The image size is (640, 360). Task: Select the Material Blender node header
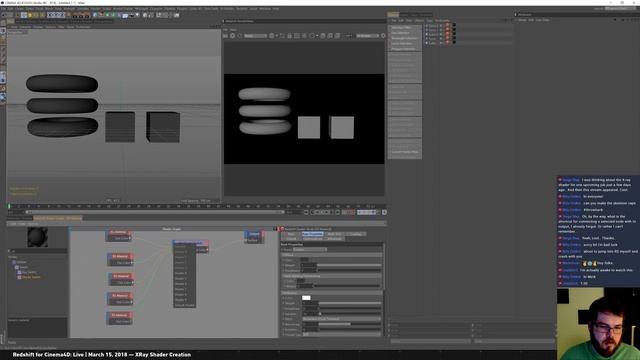click(191, 242)
